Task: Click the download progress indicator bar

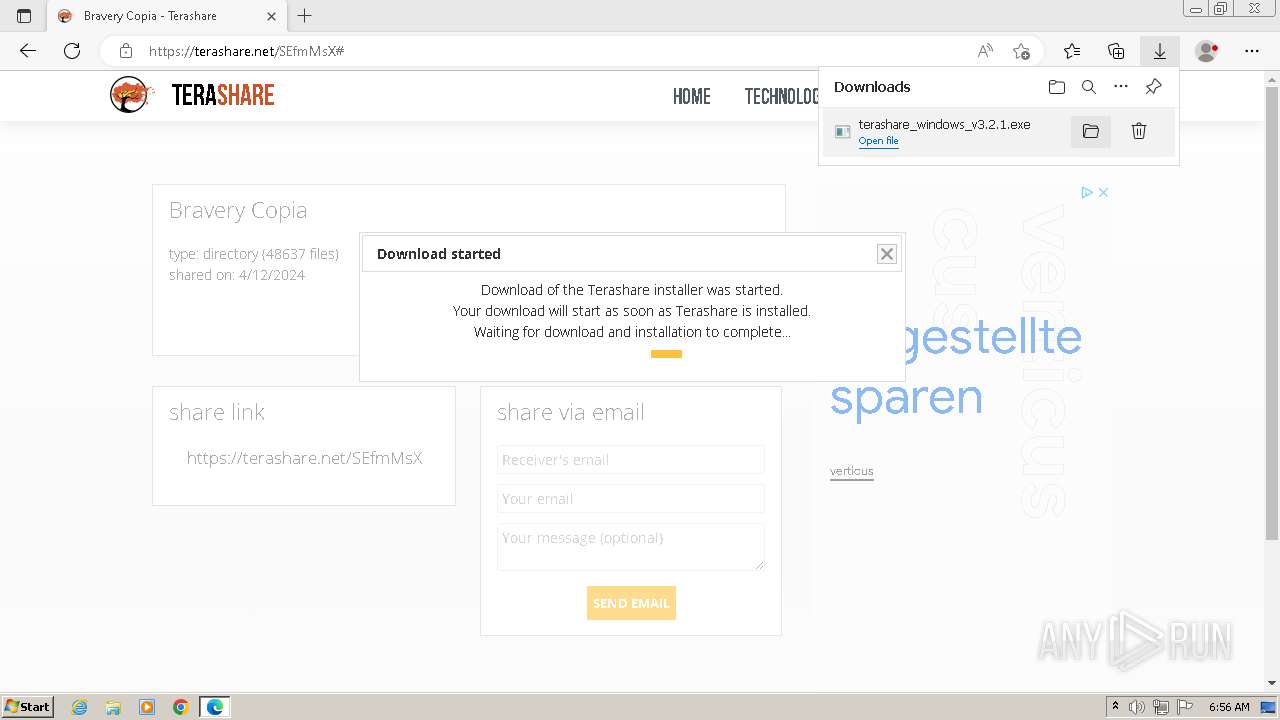Action: [x=666, y=354]
